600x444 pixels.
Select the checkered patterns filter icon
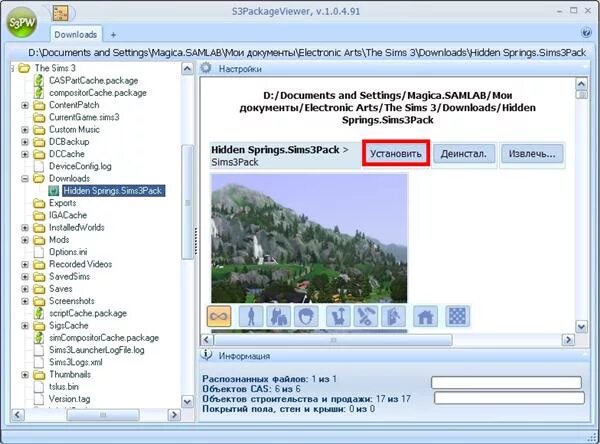[458, 316]
